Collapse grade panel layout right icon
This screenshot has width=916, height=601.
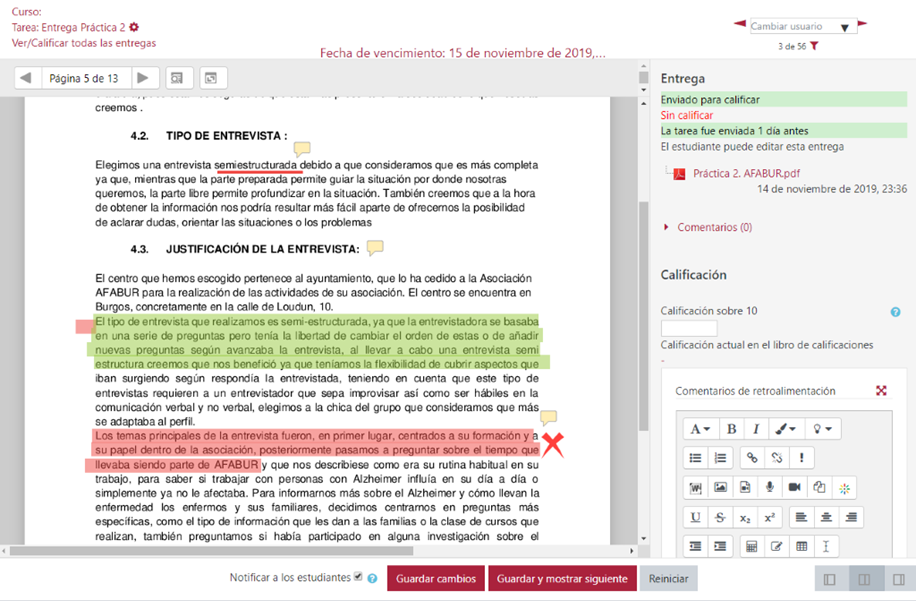coord(898,579)
